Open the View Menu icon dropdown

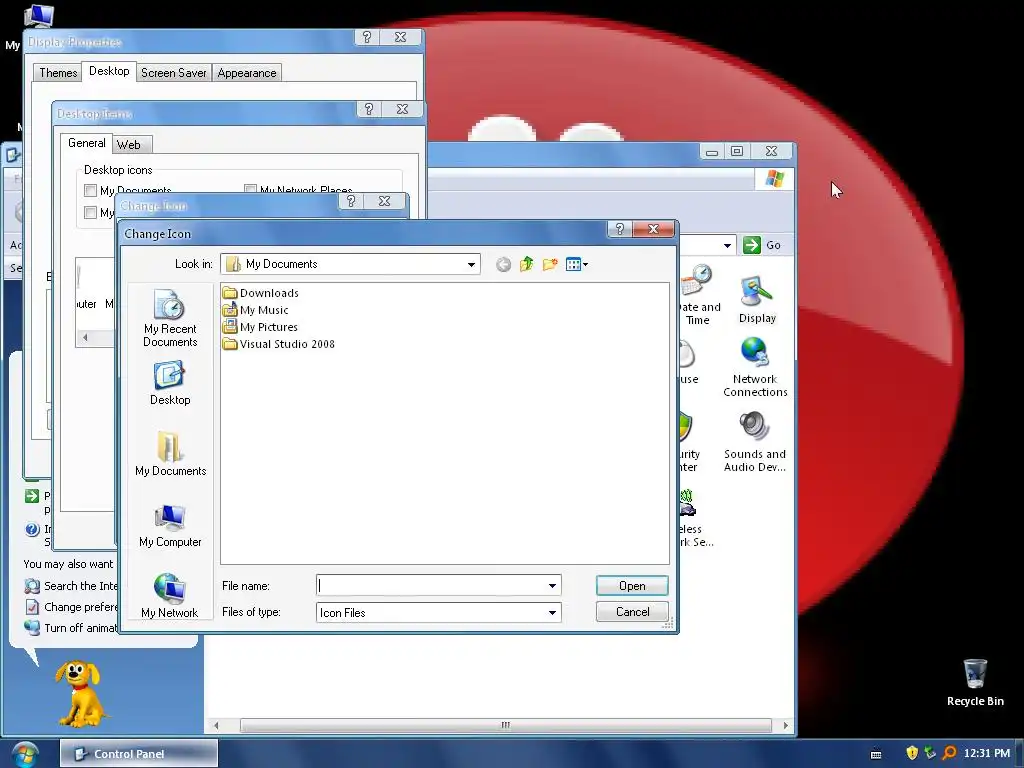click(x=577, y=264)
